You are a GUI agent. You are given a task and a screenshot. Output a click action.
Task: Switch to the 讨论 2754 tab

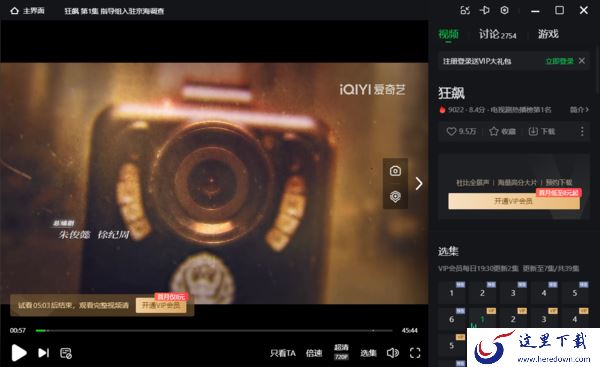497,34
